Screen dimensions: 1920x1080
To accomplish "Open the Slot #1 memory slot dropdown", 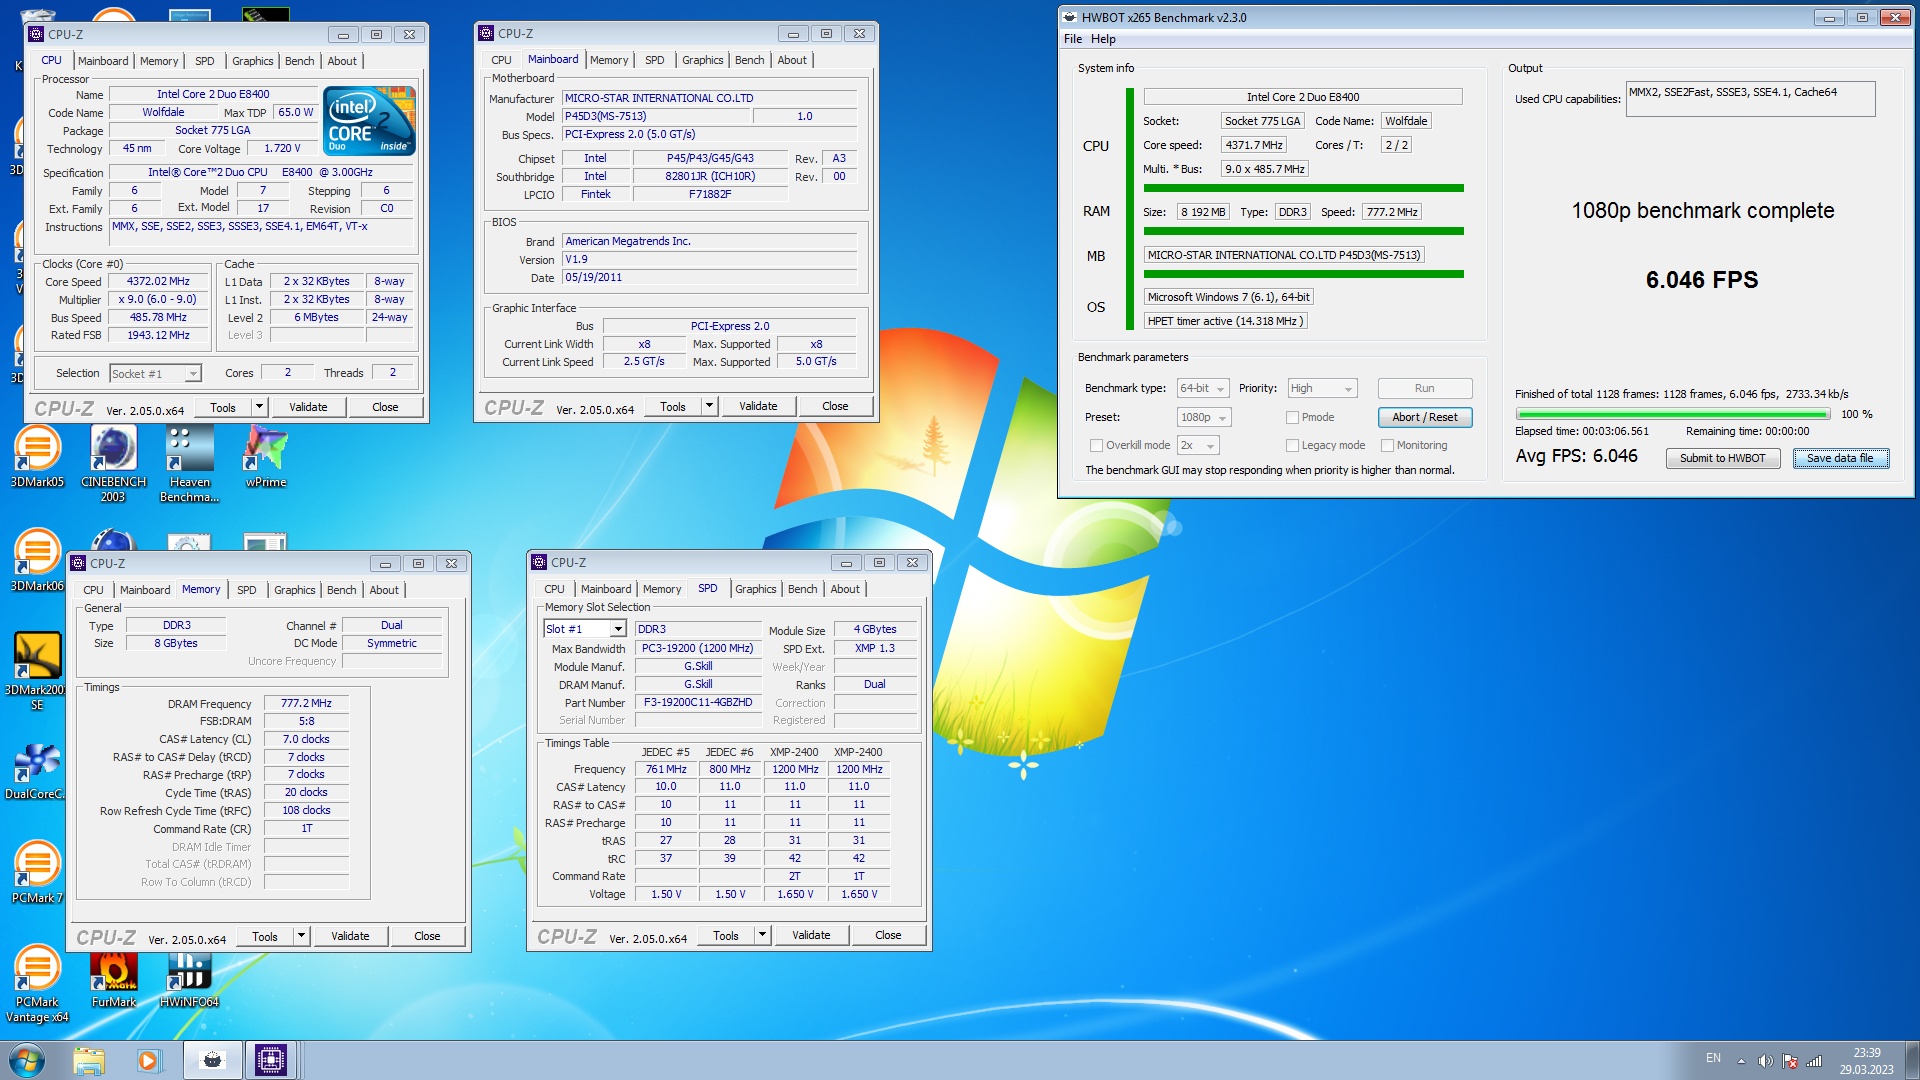I will (x=585, y=629).
